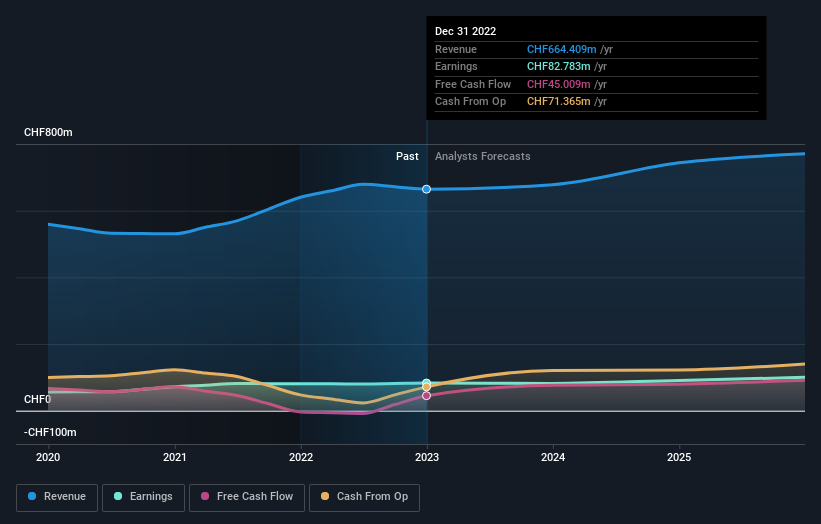Click the 2021 x-axis label
The height and width of the screenshot is (524, 821).
coord(174,457)
